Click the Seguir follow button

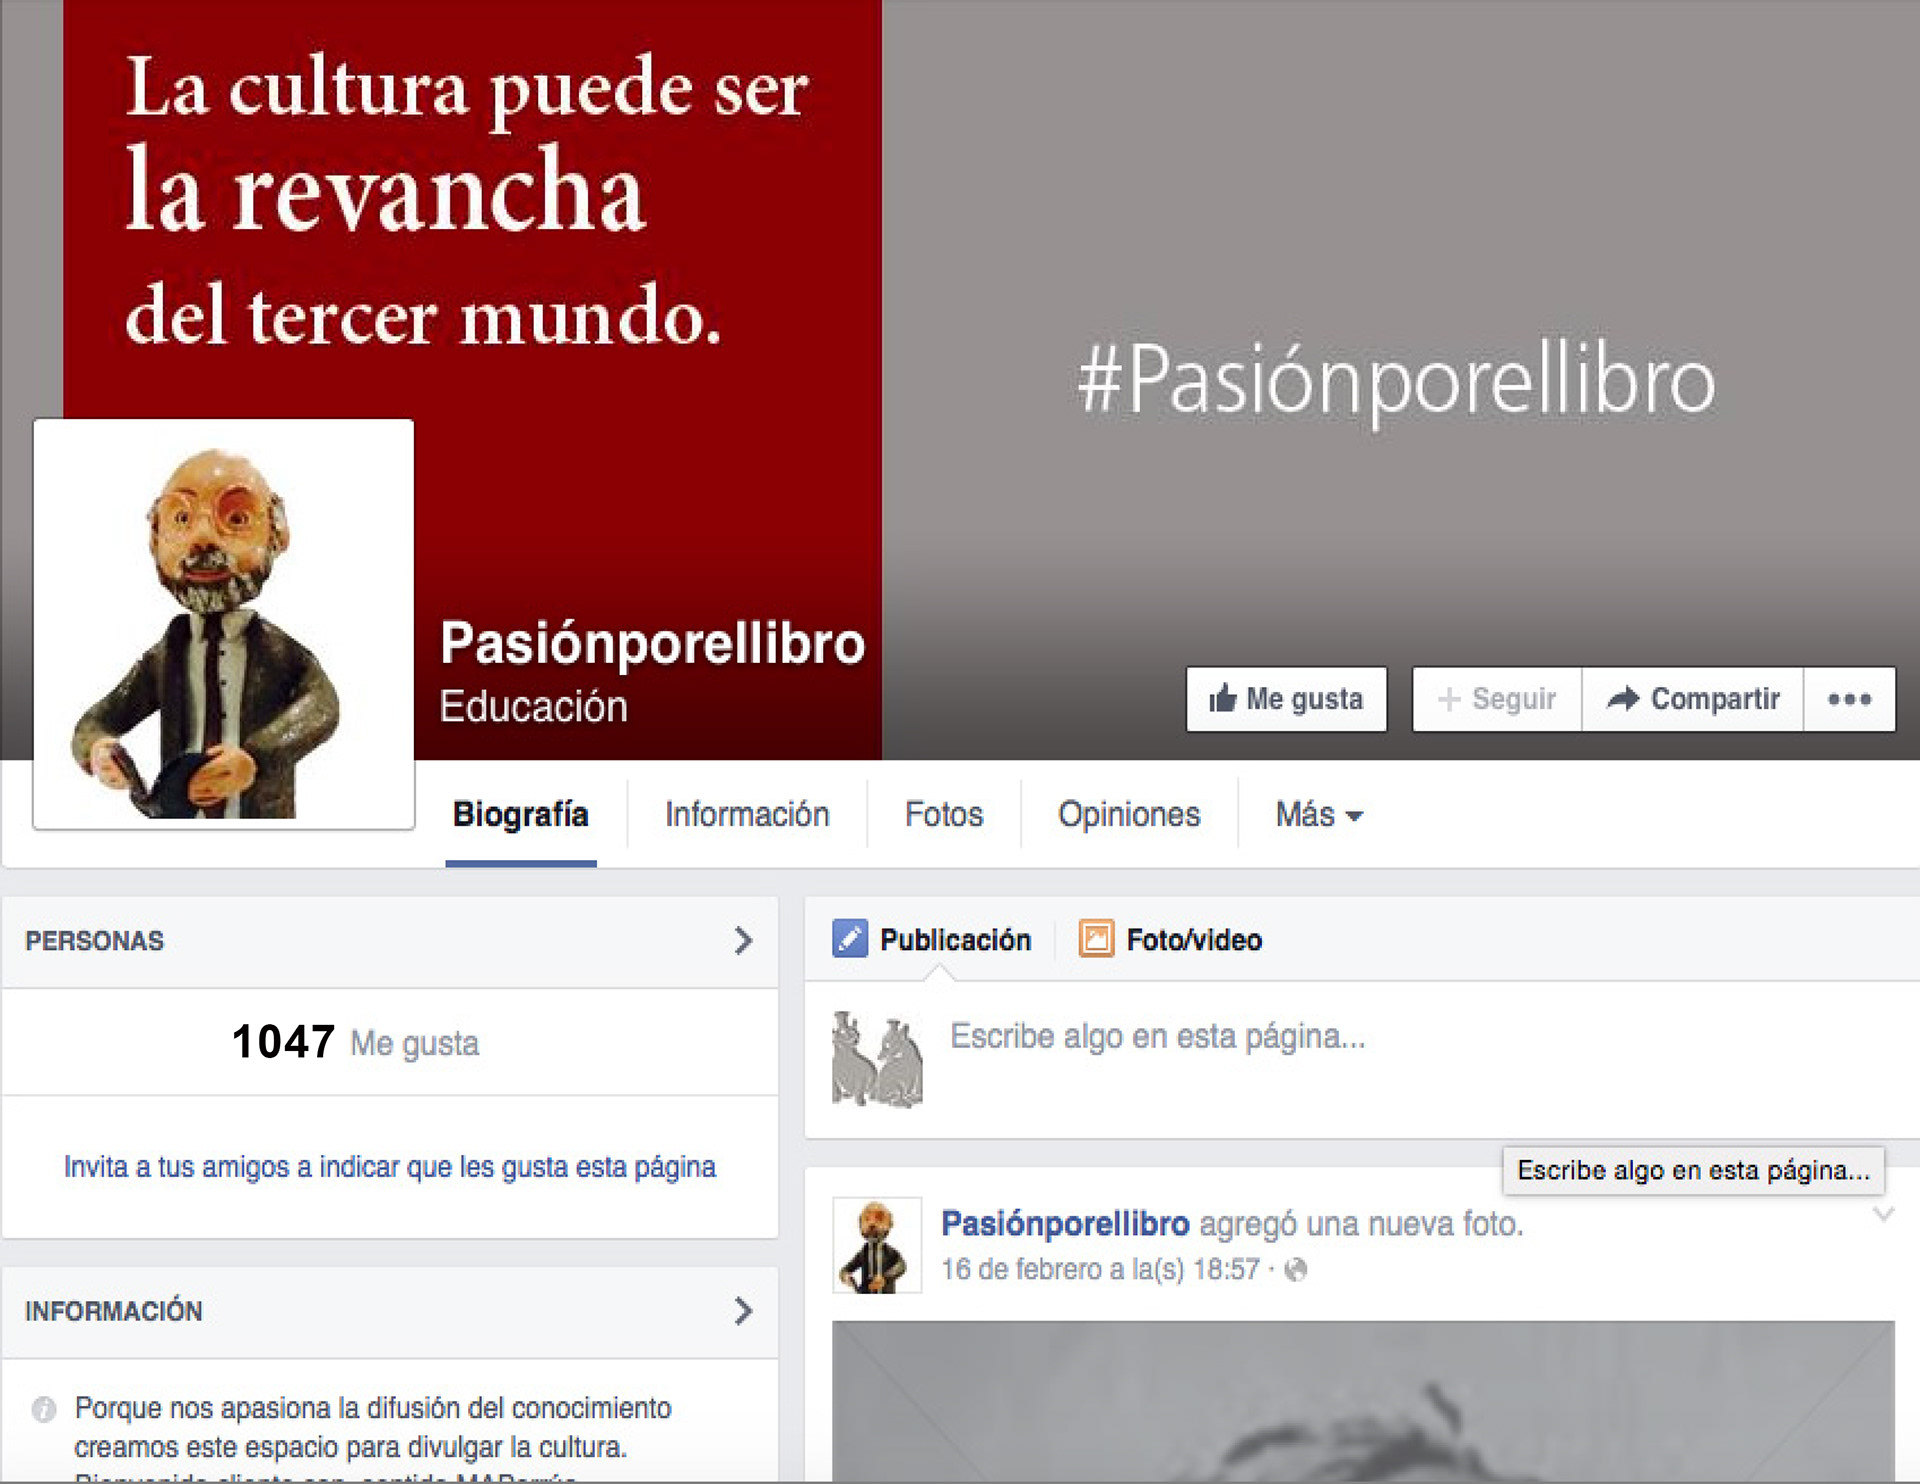tap(1497, 699)
